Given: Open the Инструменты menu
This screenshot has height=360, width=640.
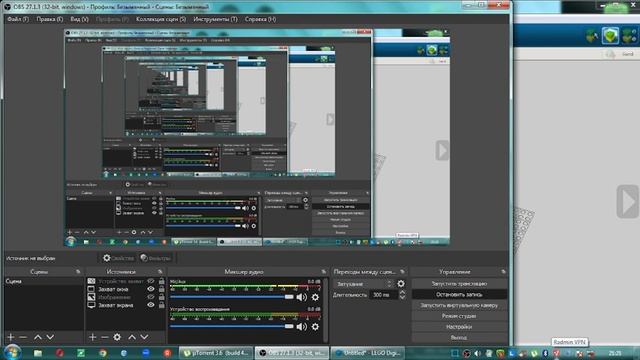Looking at the screenshot, I should pyautogui.click(x=215, y=19).
